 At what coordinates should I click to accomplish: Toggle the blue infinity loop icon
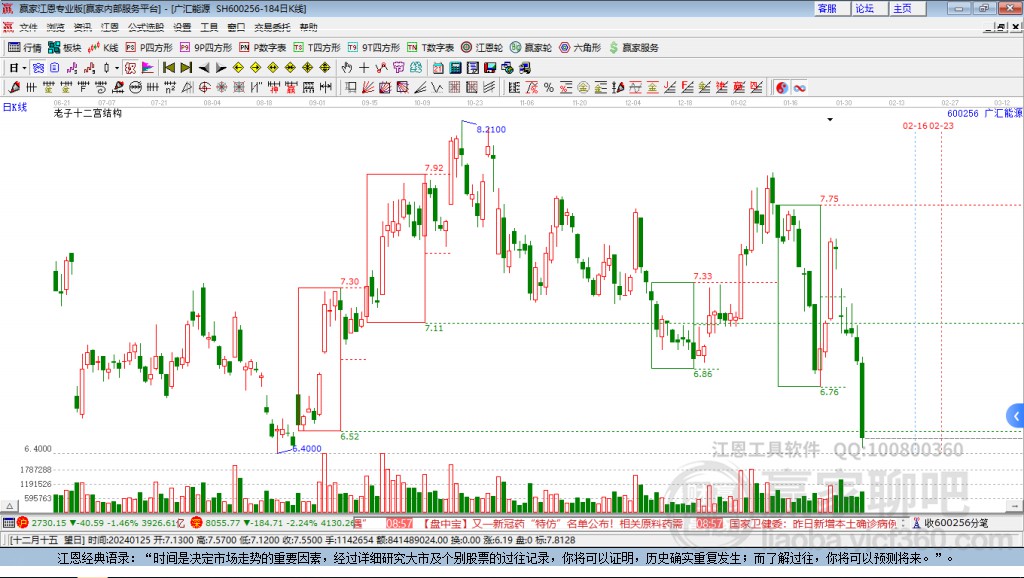pos(799,88)
